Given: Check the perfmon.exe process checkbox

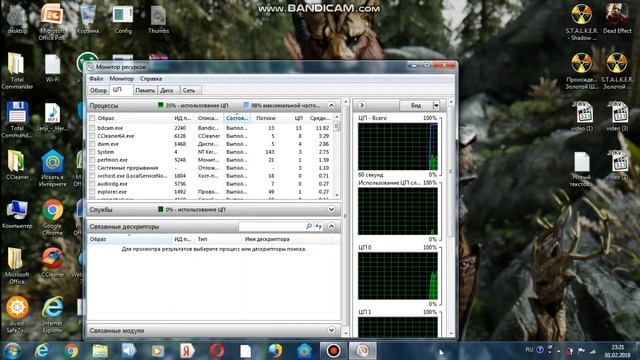Looking at the screenshot, I should [x=92, y=160].
